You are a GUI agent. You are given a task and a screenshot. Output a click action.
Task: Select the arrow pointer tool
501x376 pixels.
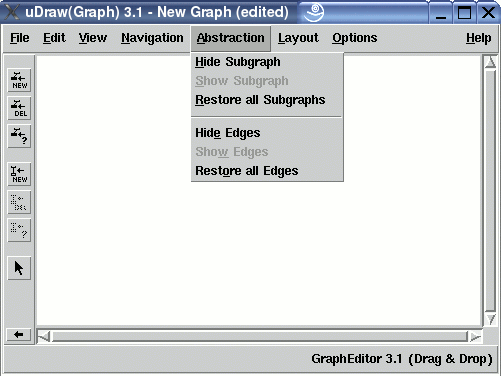[x=19, y=268]
